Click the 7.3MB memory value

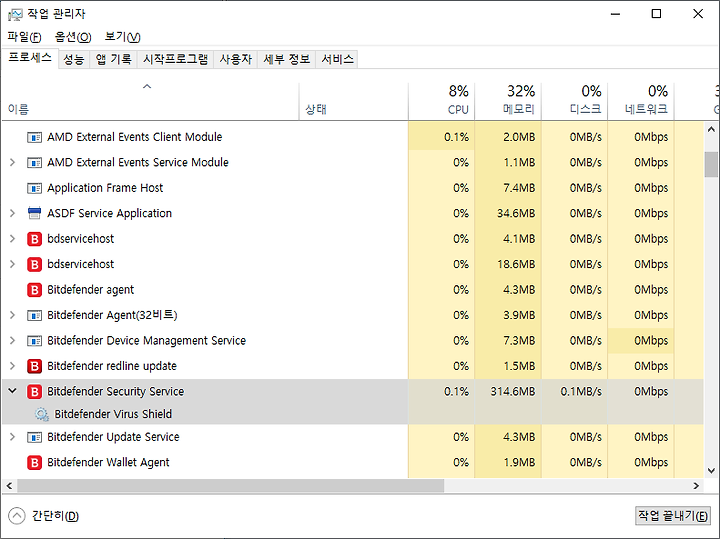[519, 341]
